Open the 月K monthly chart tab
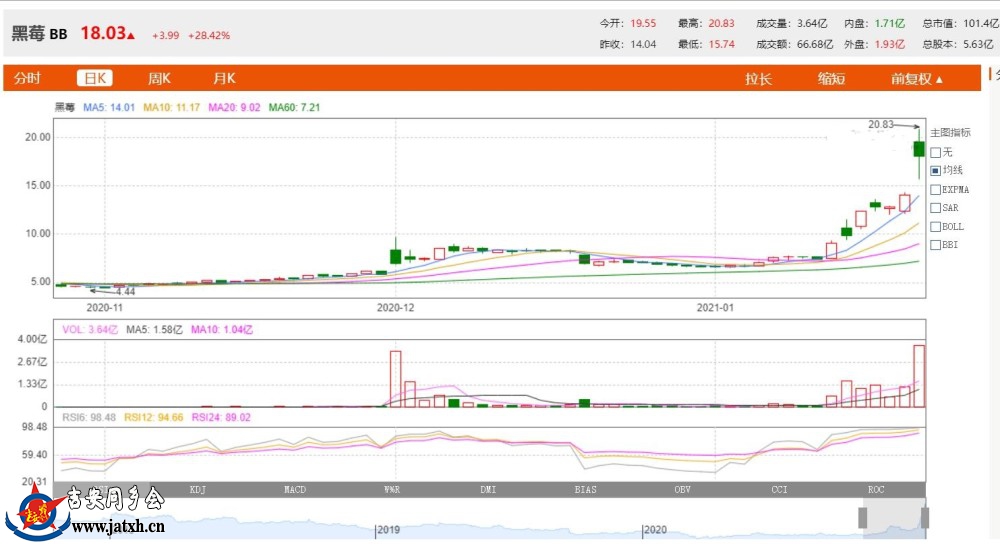 click(224, 78)
